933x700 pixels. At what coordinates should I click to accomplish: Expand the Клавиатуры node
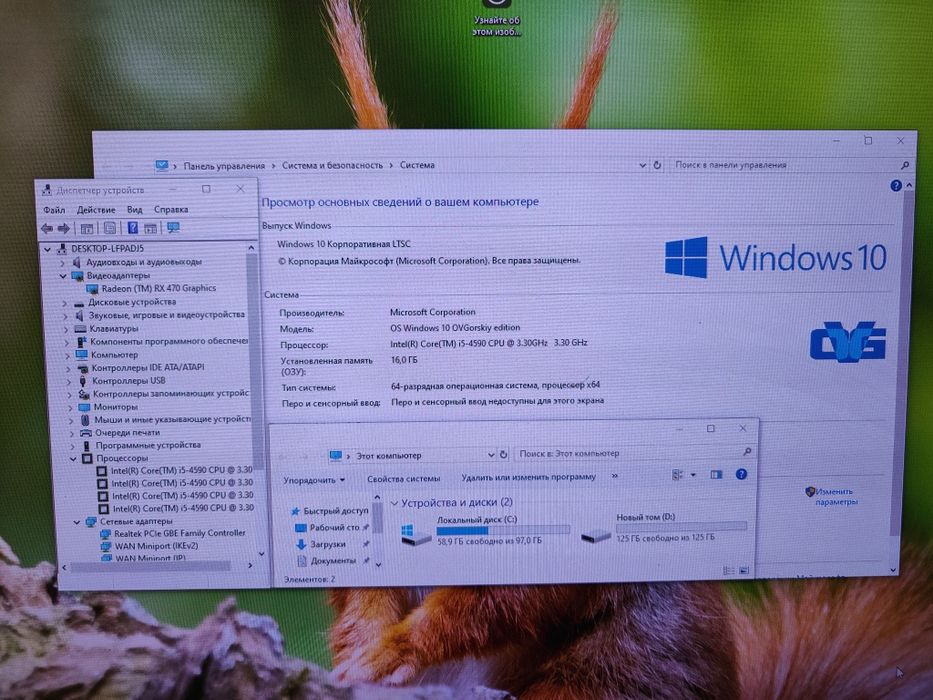coord(66,329)
